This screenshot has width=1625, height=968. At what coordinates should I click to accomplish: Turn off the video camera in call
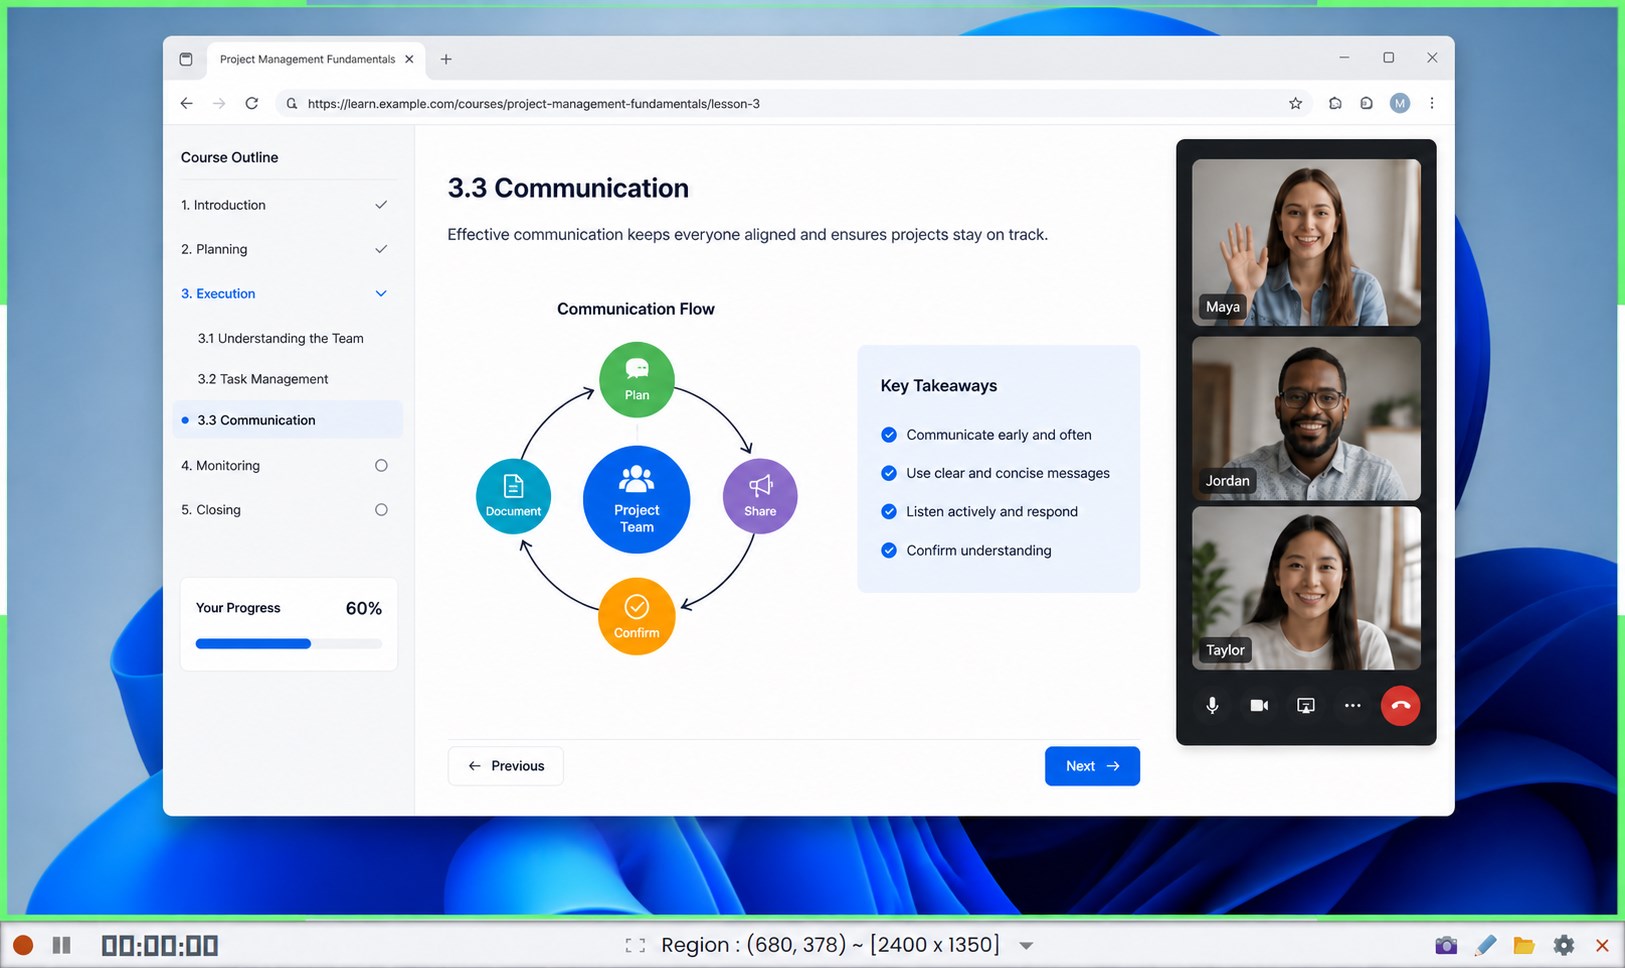1259,706
